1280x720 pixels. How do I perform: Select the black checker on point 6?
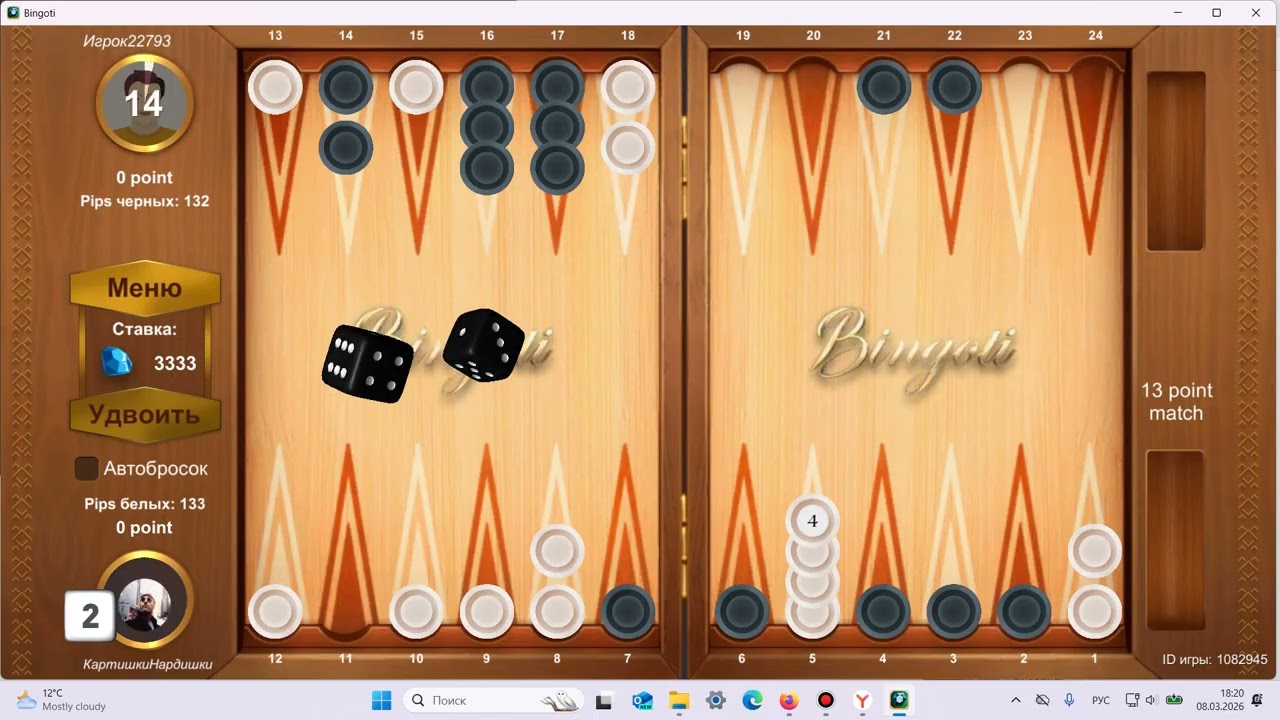(742, 612)
